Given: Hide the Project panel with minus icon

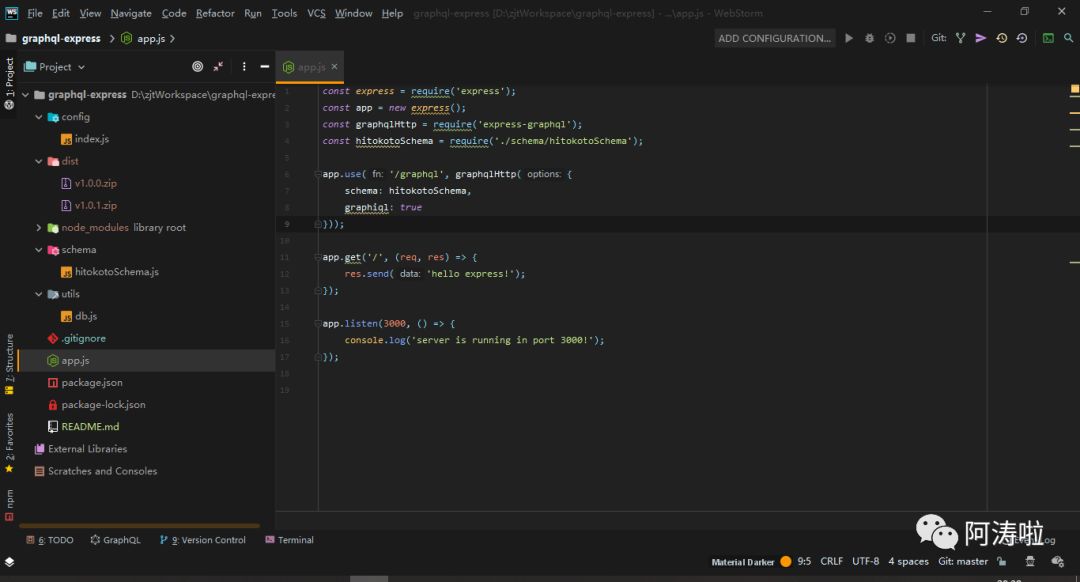Looking at the screenshot, I should click(264, 67).
